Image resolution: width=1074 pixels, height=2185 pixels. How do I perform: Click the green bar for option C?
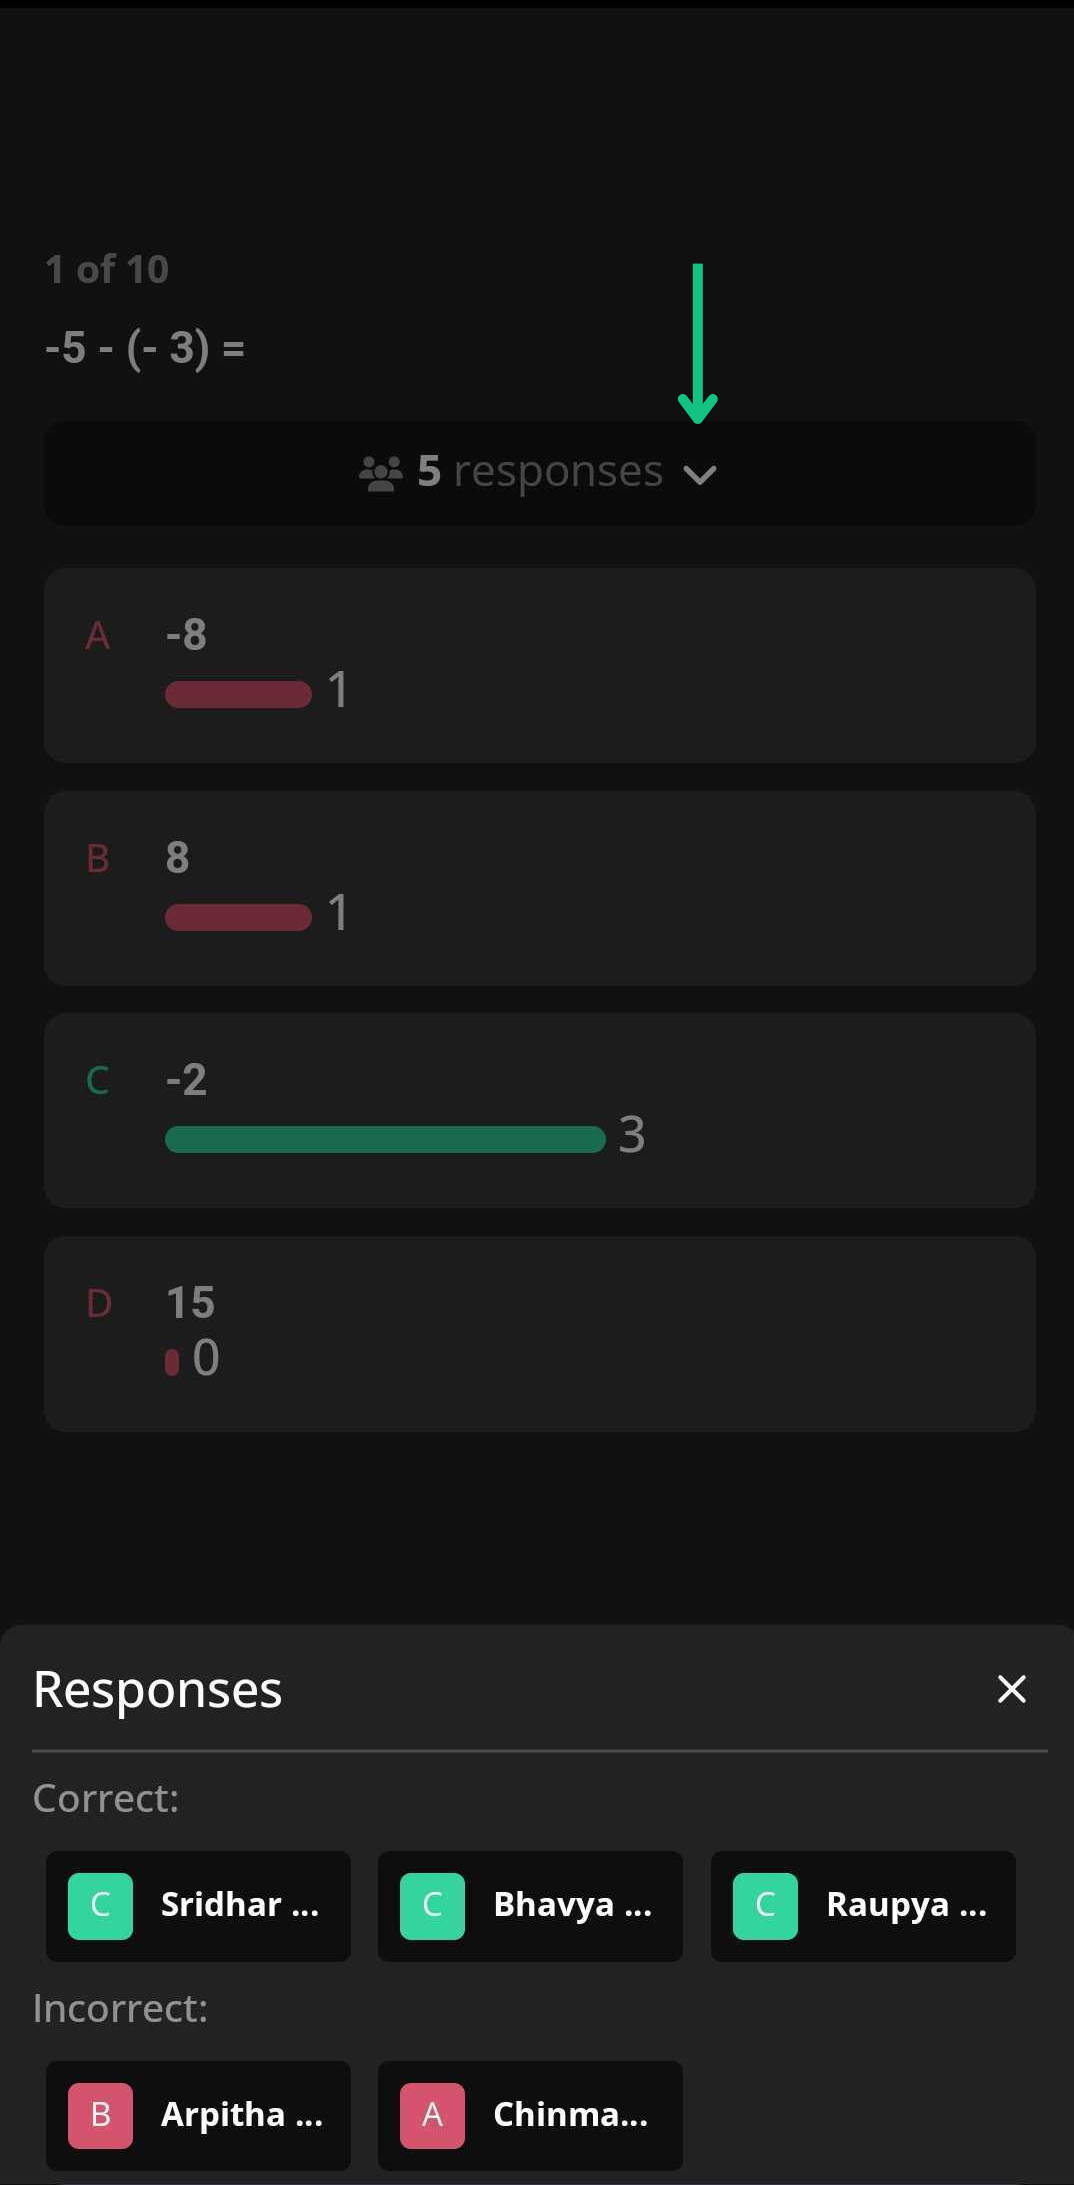coord(385,1139)
